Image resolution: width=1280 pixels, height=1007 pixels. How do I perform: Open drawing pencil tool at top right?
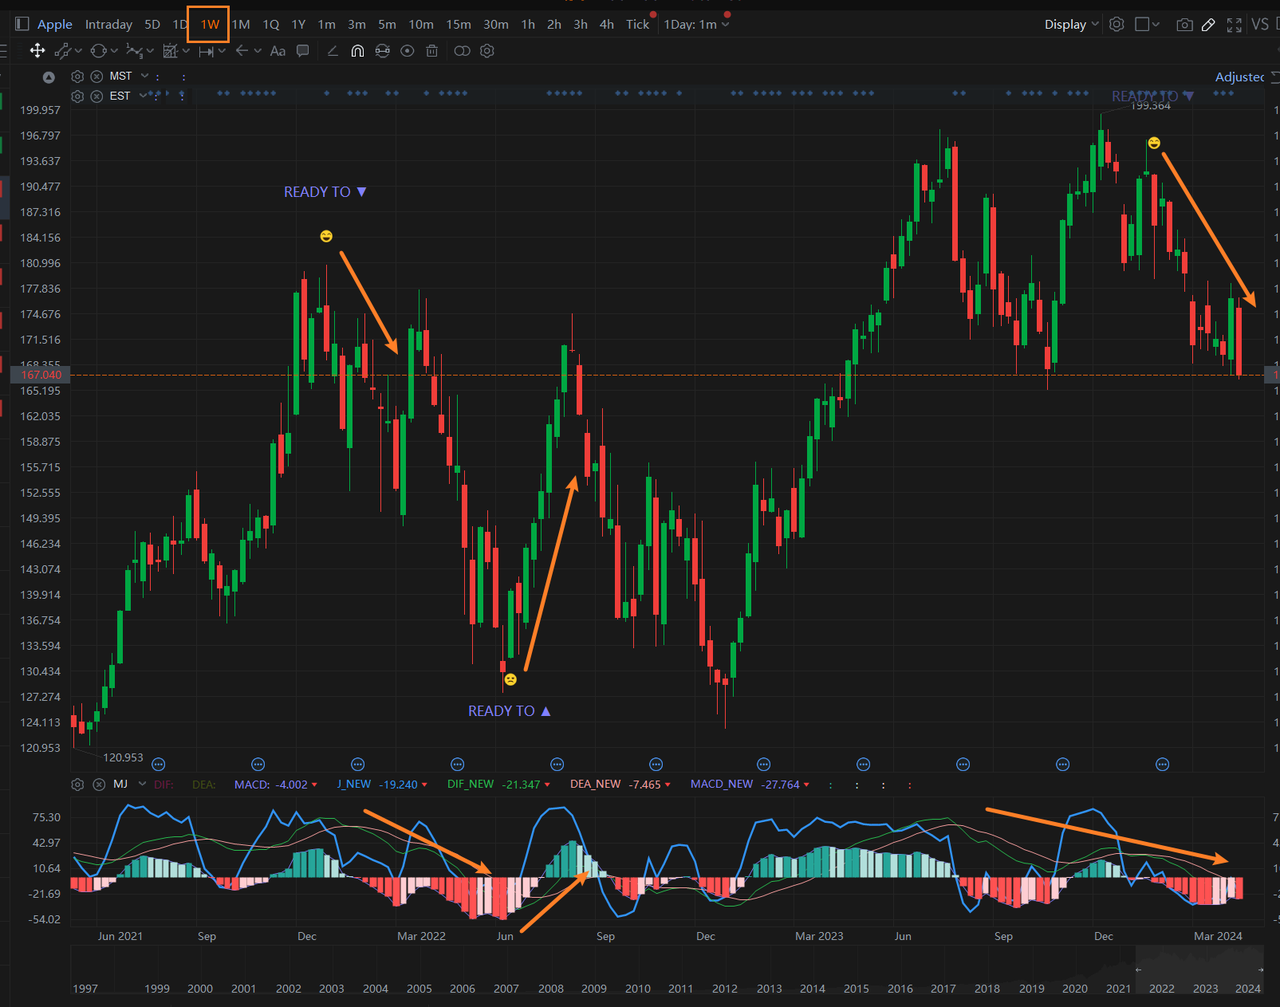point(1209,24)
